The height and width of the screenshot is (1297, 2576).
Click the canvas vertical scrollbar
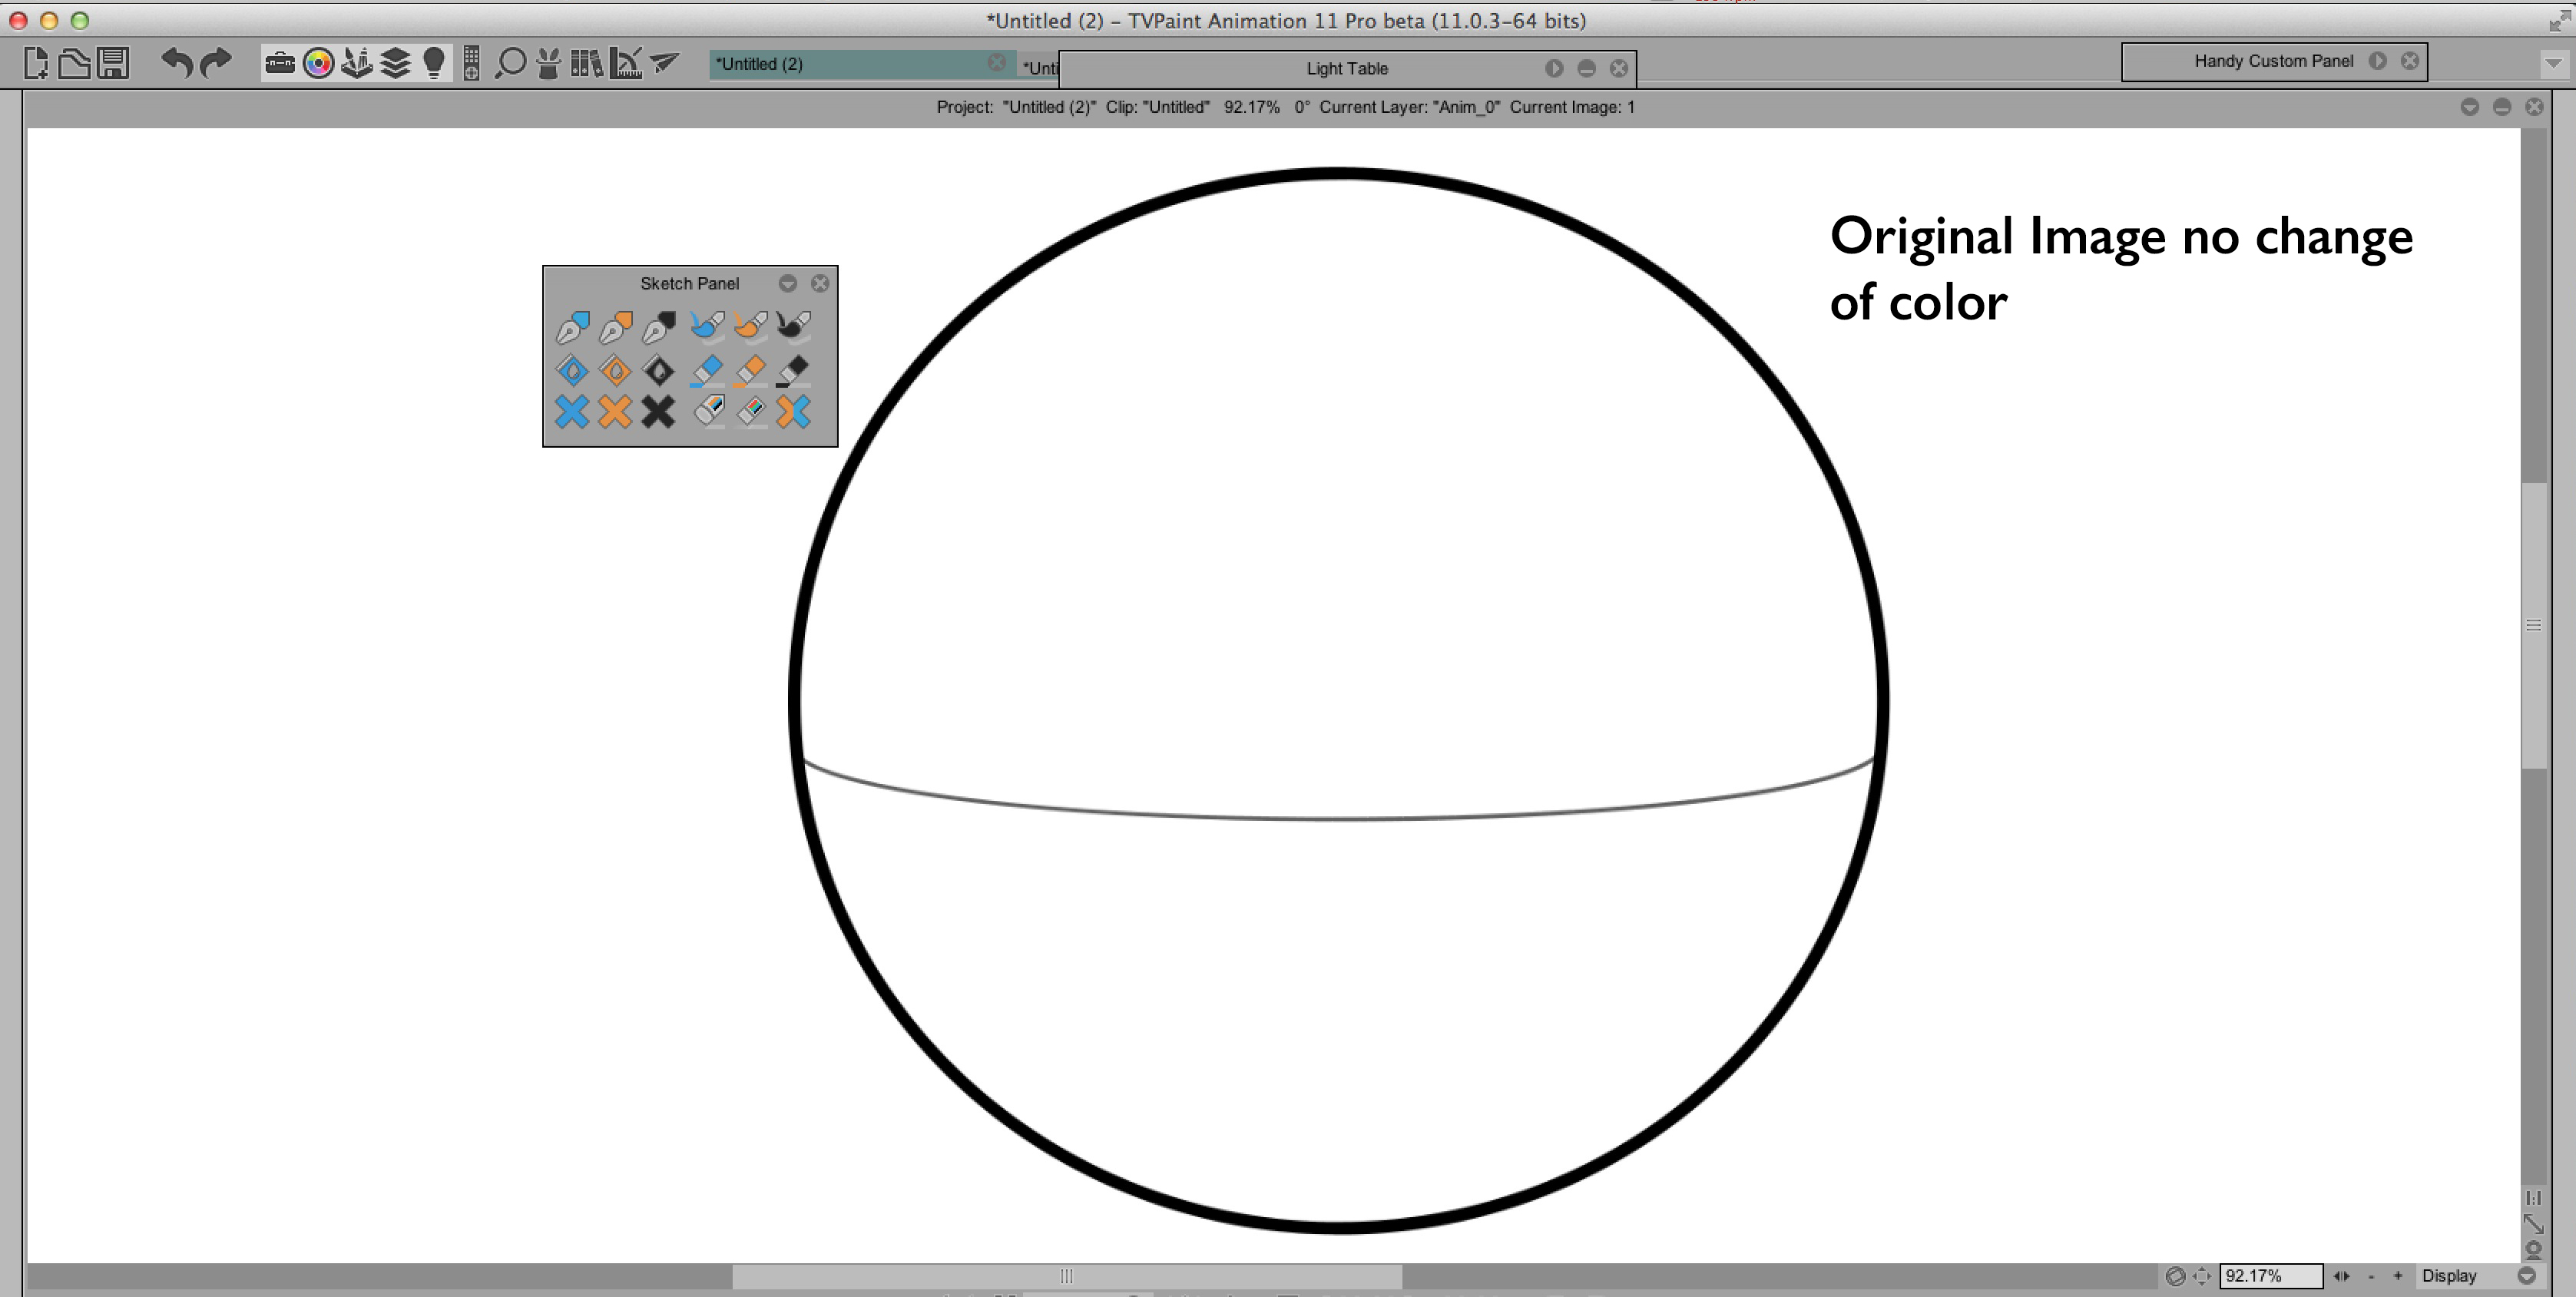point(2534,626)
